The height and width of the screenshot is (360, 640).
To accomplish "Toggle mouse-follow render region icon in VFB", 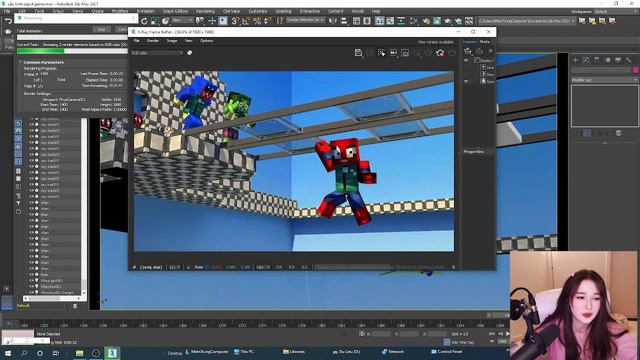I will [382, 53].
